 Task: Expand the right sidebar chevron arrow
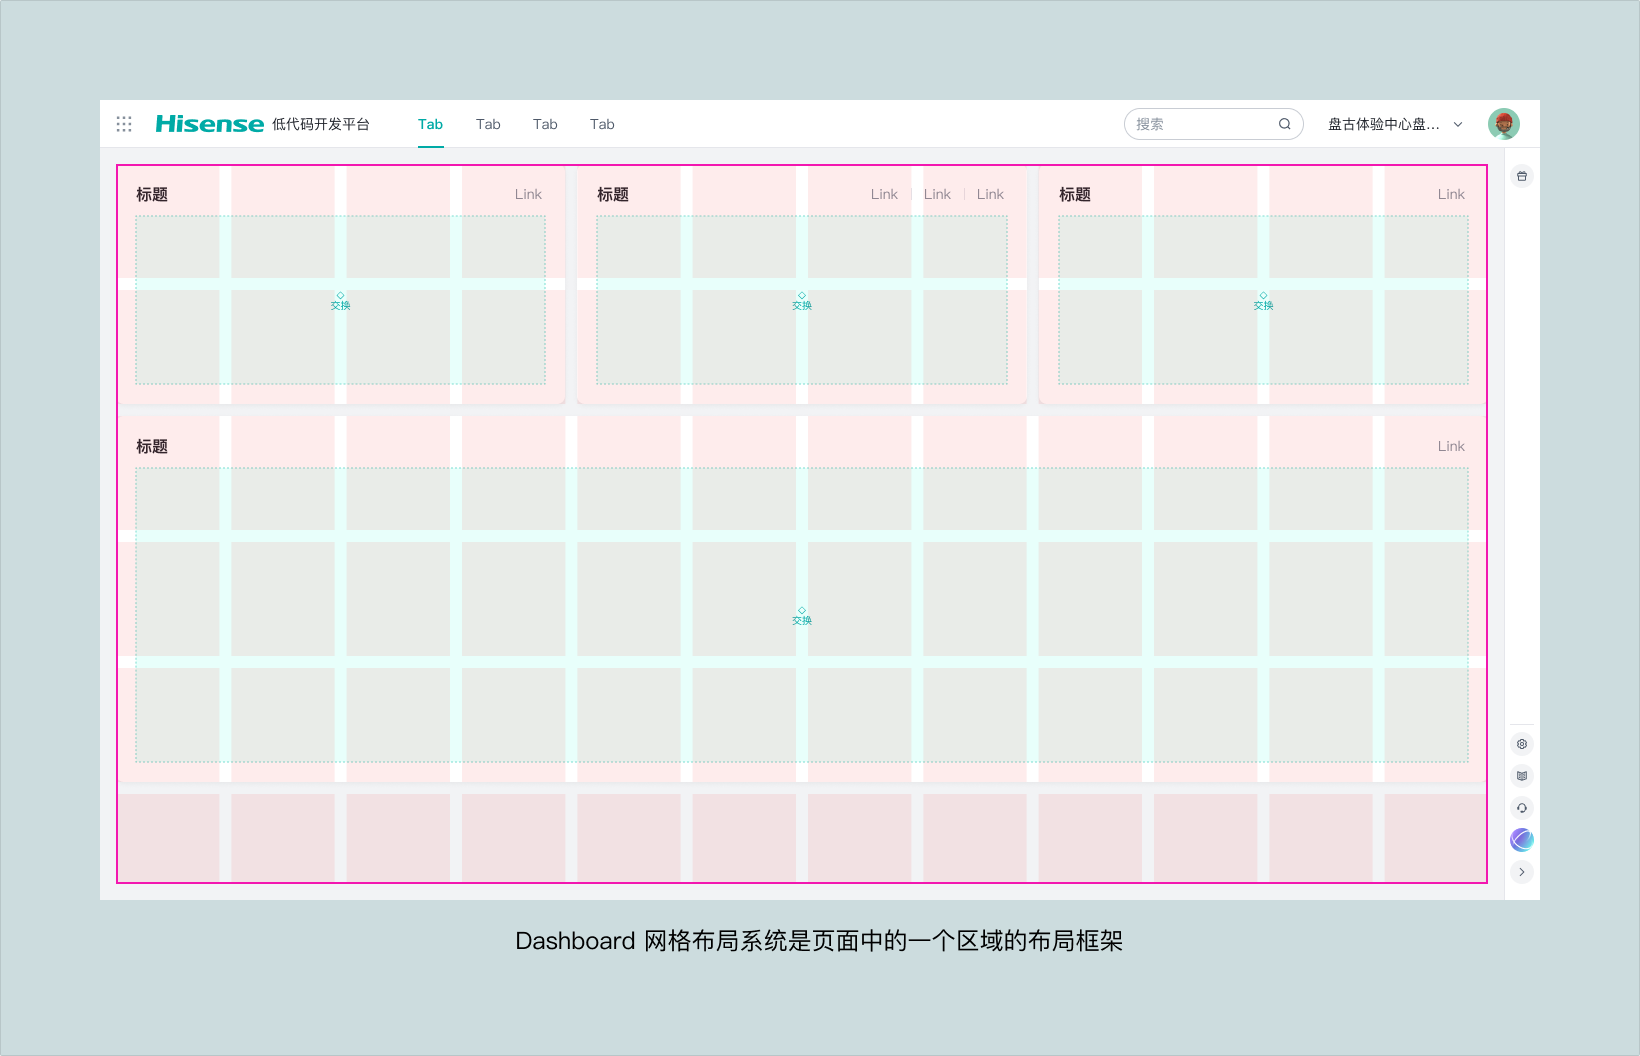point(1522,872)
